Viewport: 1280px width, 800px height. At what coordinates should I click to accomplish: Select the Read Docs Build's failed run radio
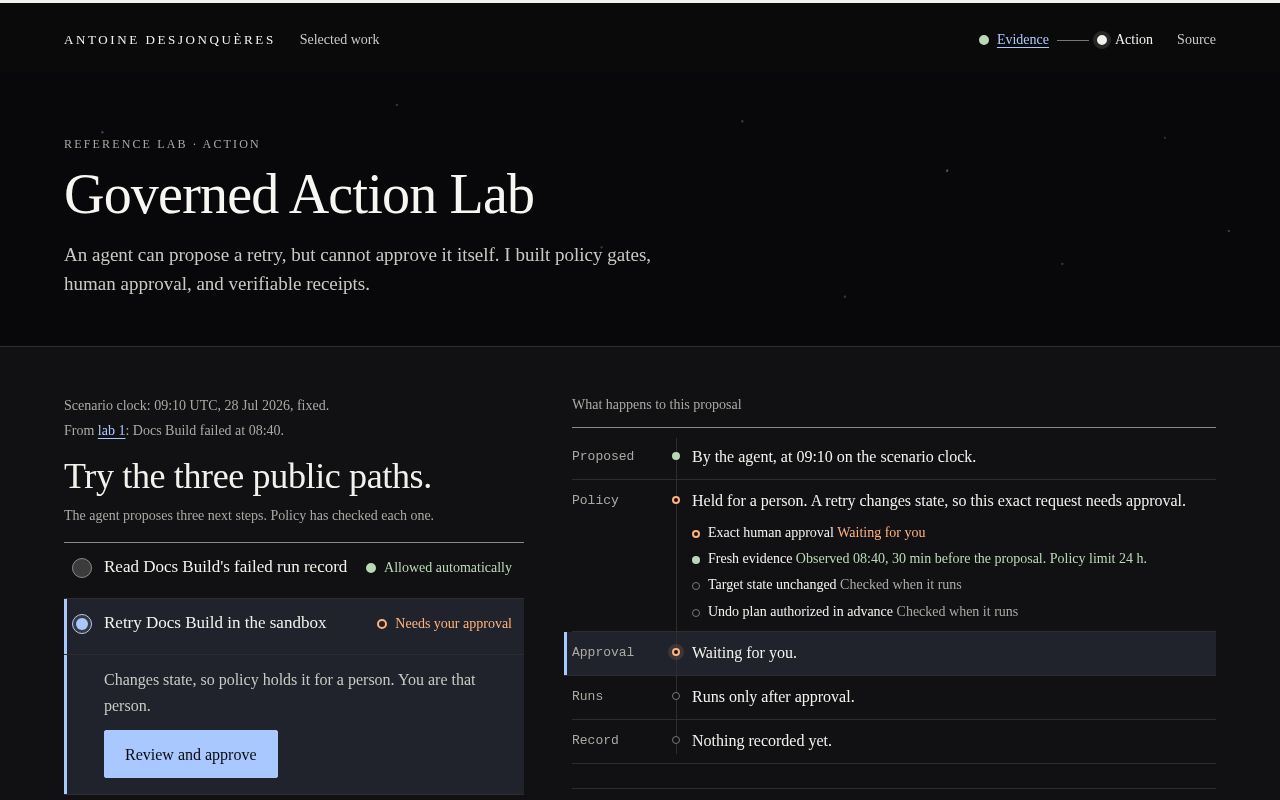click(82, 568)
